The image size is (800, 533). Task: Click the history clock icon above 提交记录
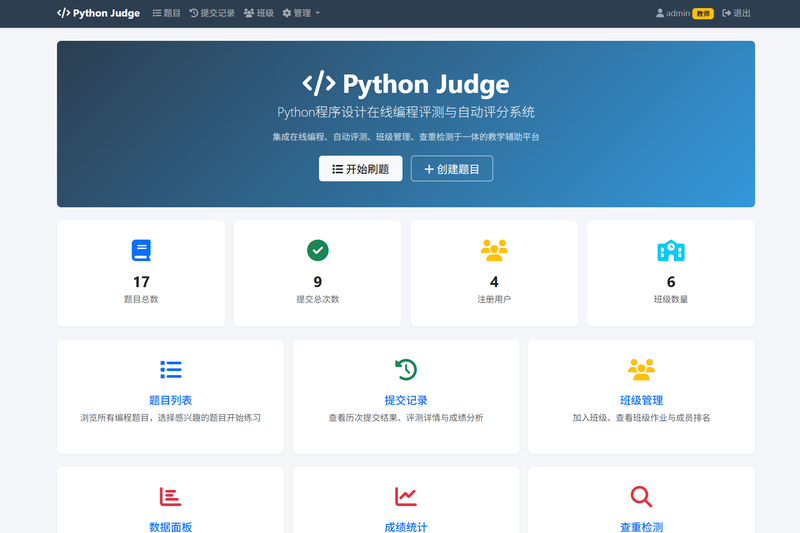pyautogui.click(x=406, y=370)
